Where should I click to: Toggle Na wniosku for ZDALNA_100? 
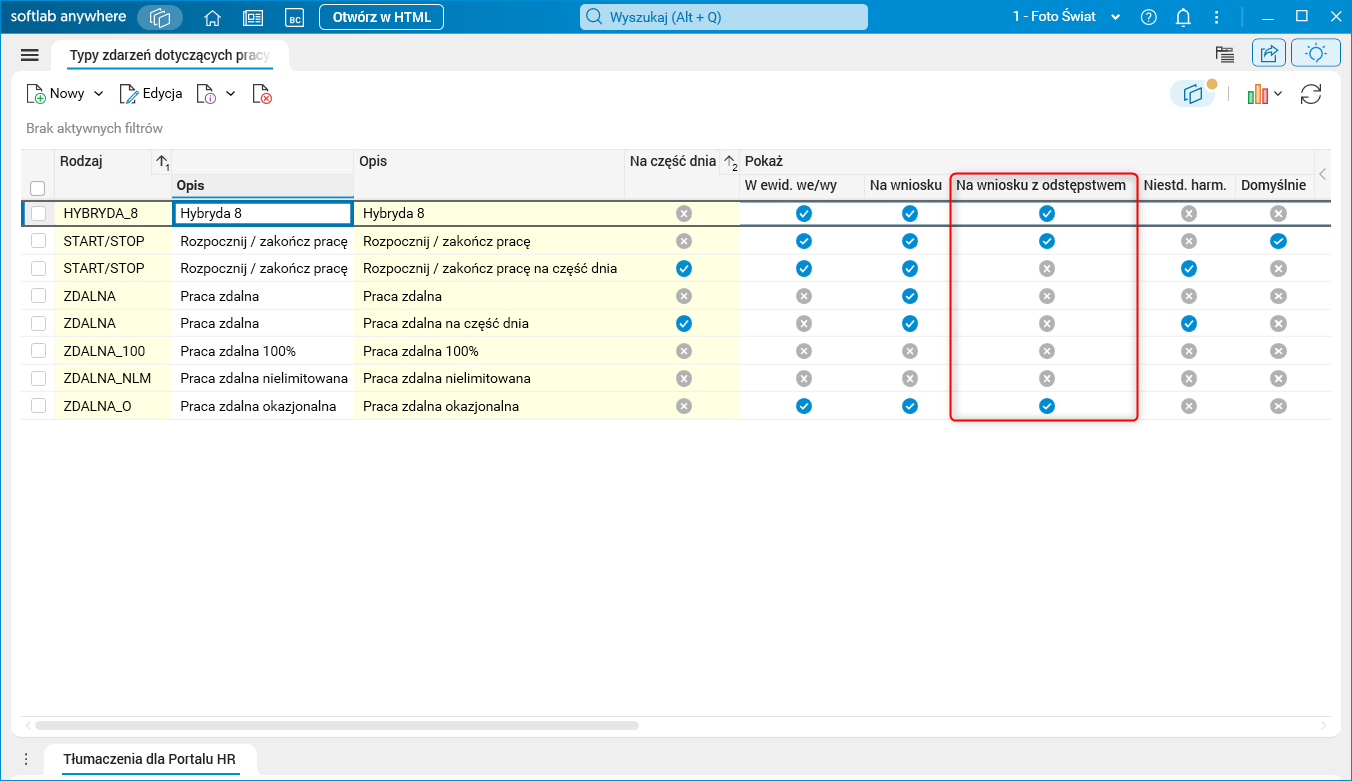(909, 351)
